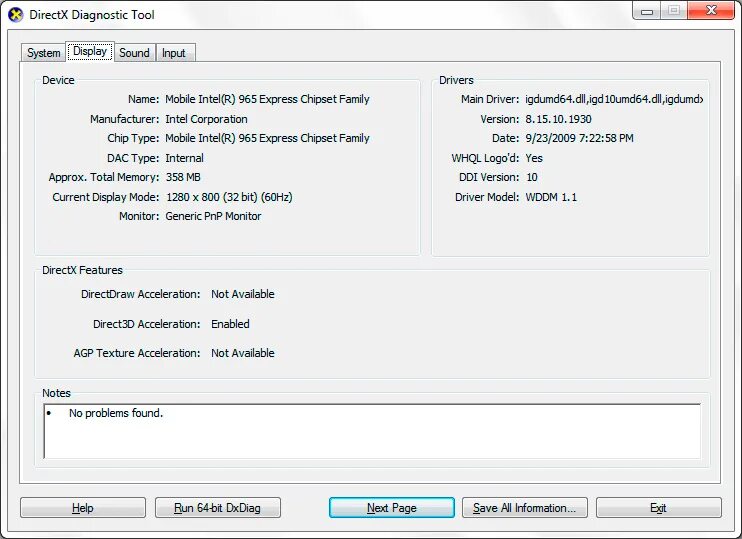Minimize the DirectX Diagnostic Tool window
Viewport: 742px width, 539px height.
pos(647,11)
